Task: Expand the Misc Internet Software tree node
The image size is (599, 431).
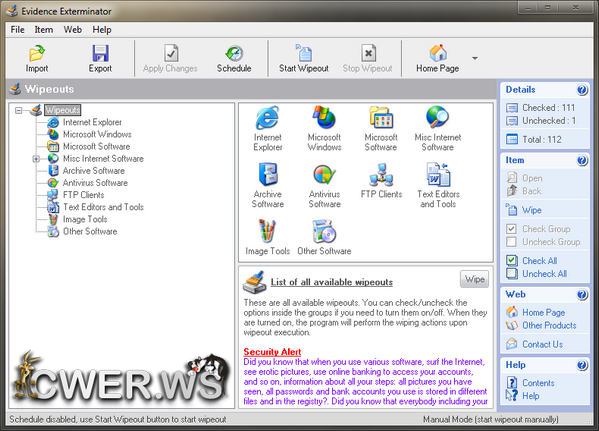Action: (36, 159)
